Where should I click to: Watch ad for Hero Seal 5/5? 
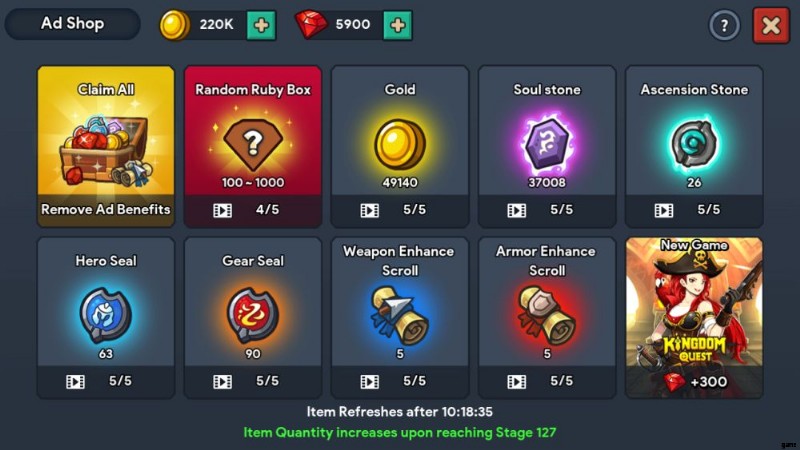pos(106,382)
